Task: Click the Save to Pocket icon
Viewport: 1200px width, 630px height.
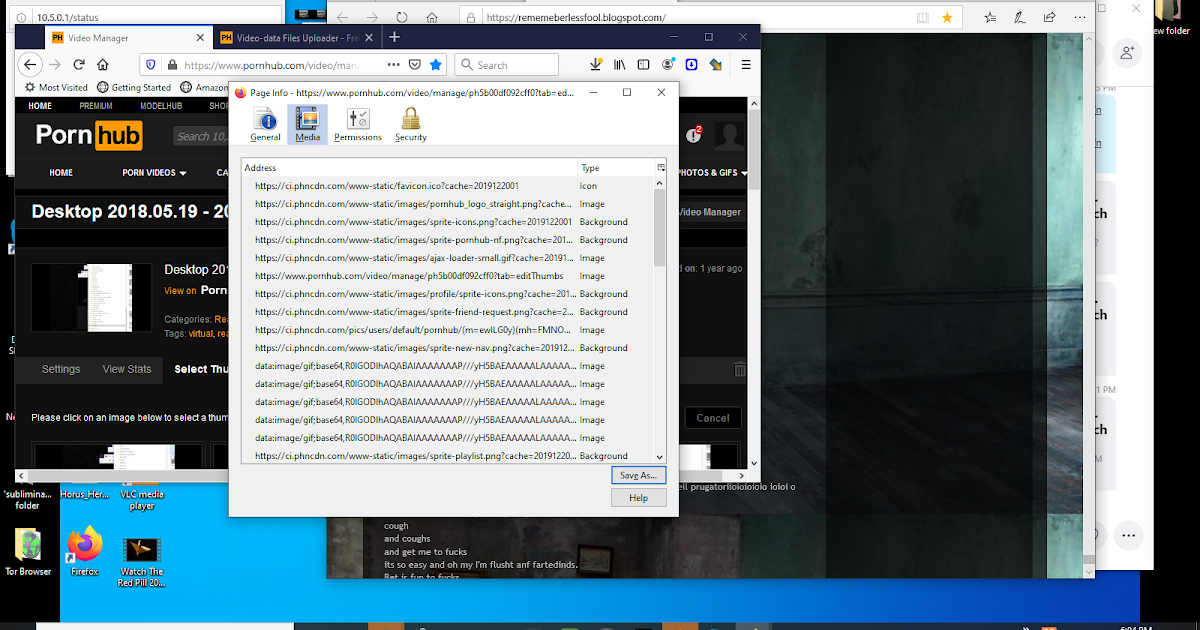Action: pyautogui.click(x=415, y=64)
